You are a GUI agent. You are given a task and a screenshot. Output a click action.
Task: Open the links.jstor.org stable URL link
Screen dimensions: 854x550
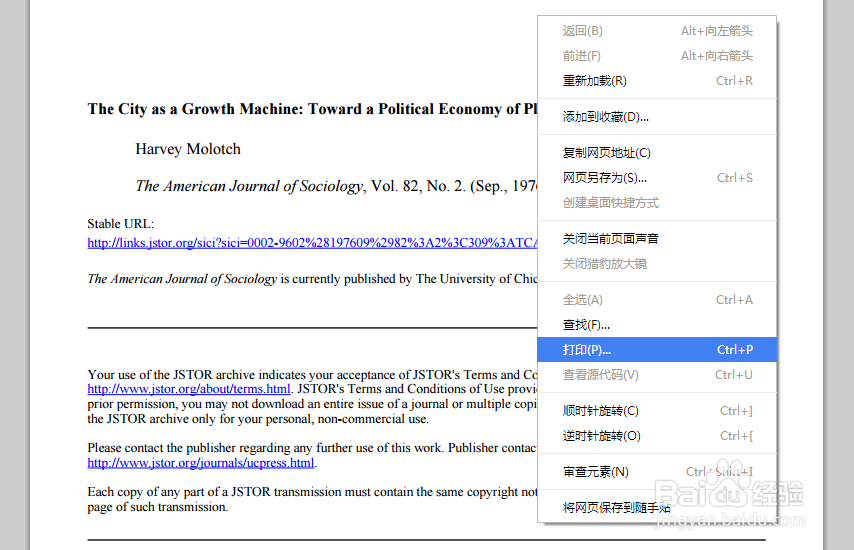312,243
